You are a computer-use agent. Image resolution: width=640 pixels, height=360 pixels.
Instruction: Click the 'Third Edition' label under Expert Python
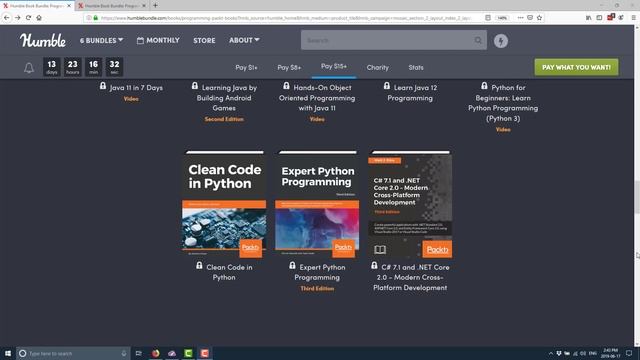click(317, 289)
